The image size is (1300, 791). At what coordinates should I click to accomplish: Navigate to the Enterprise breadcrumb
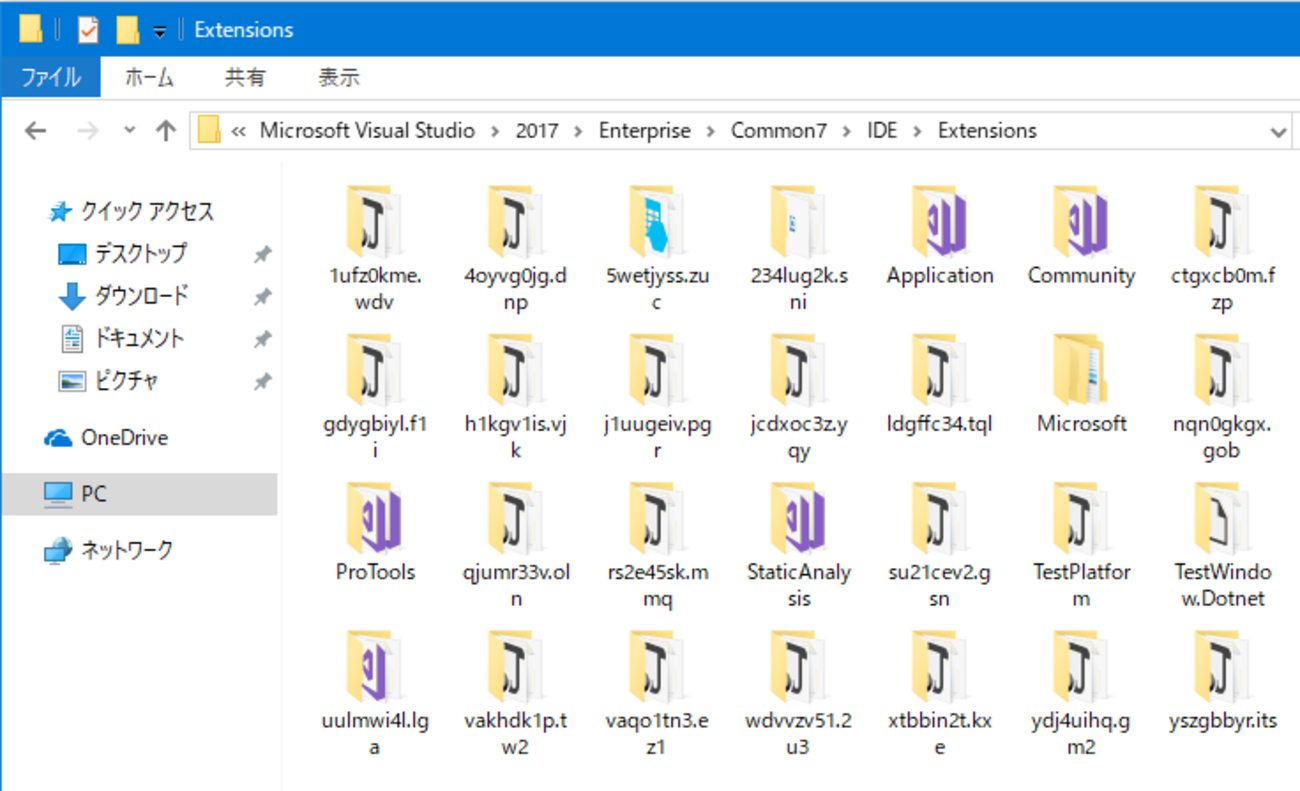645,131
